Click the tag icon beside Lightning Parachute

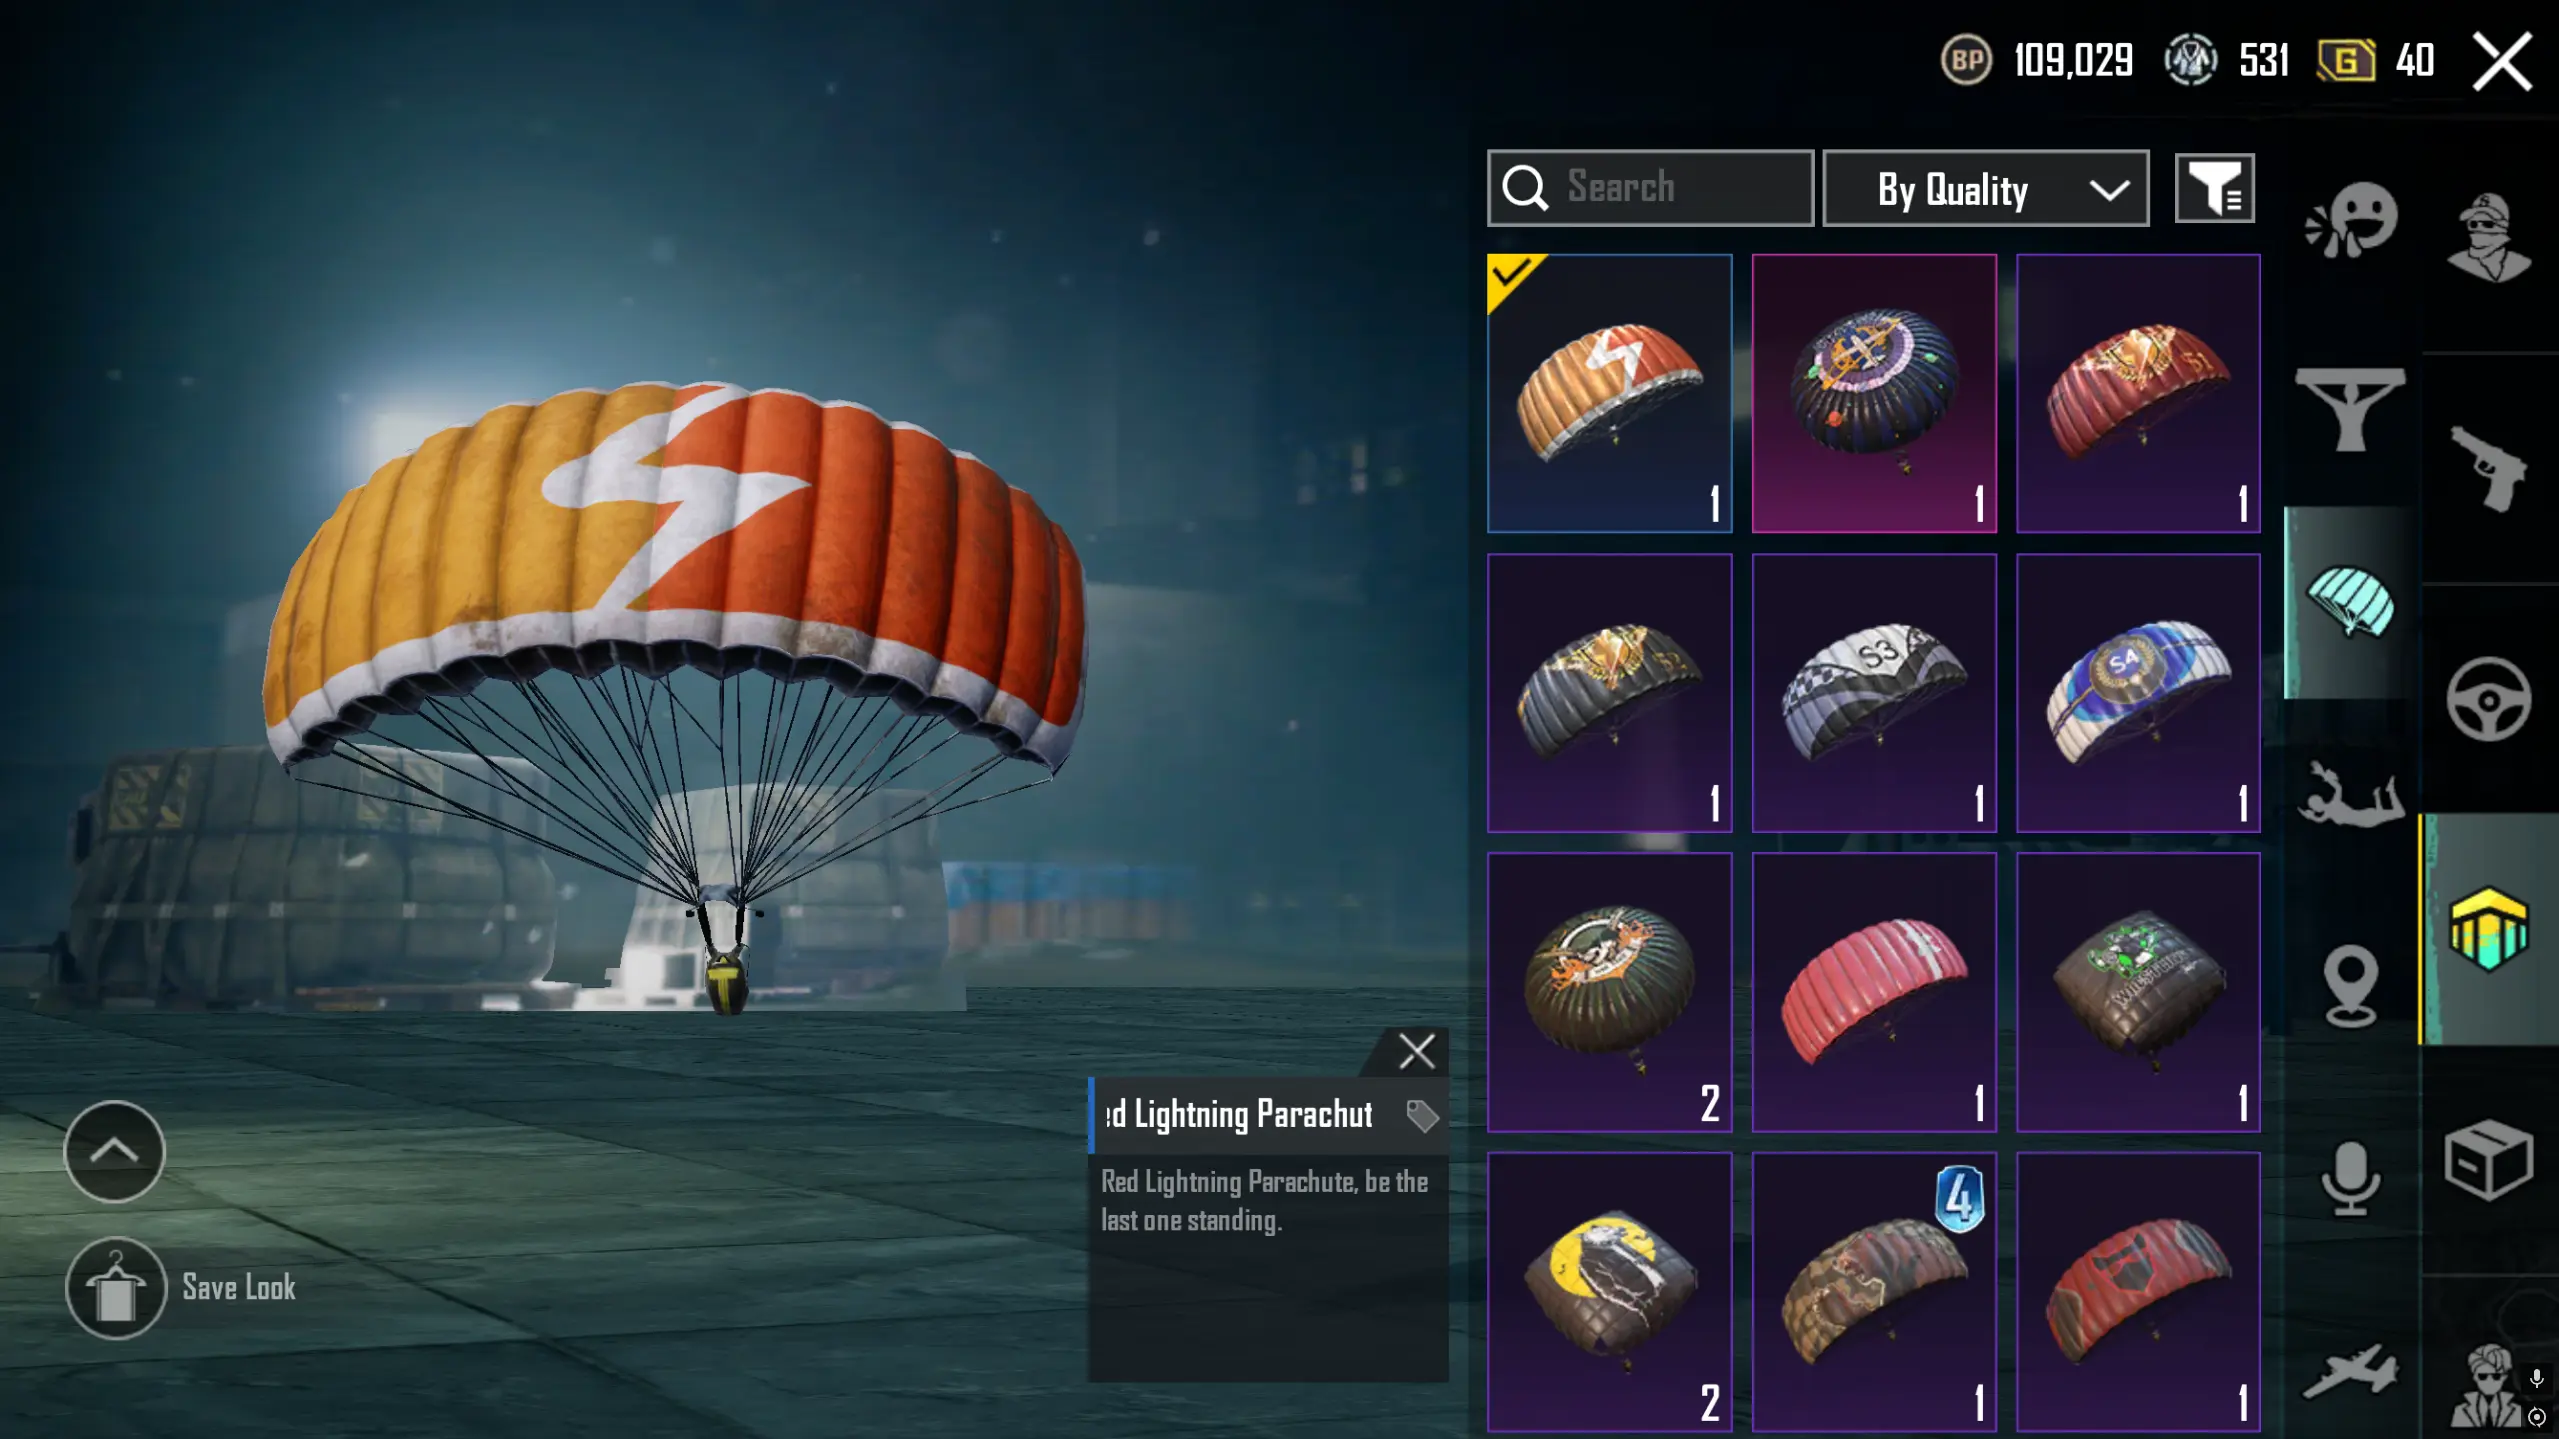coord(1421,1115)
